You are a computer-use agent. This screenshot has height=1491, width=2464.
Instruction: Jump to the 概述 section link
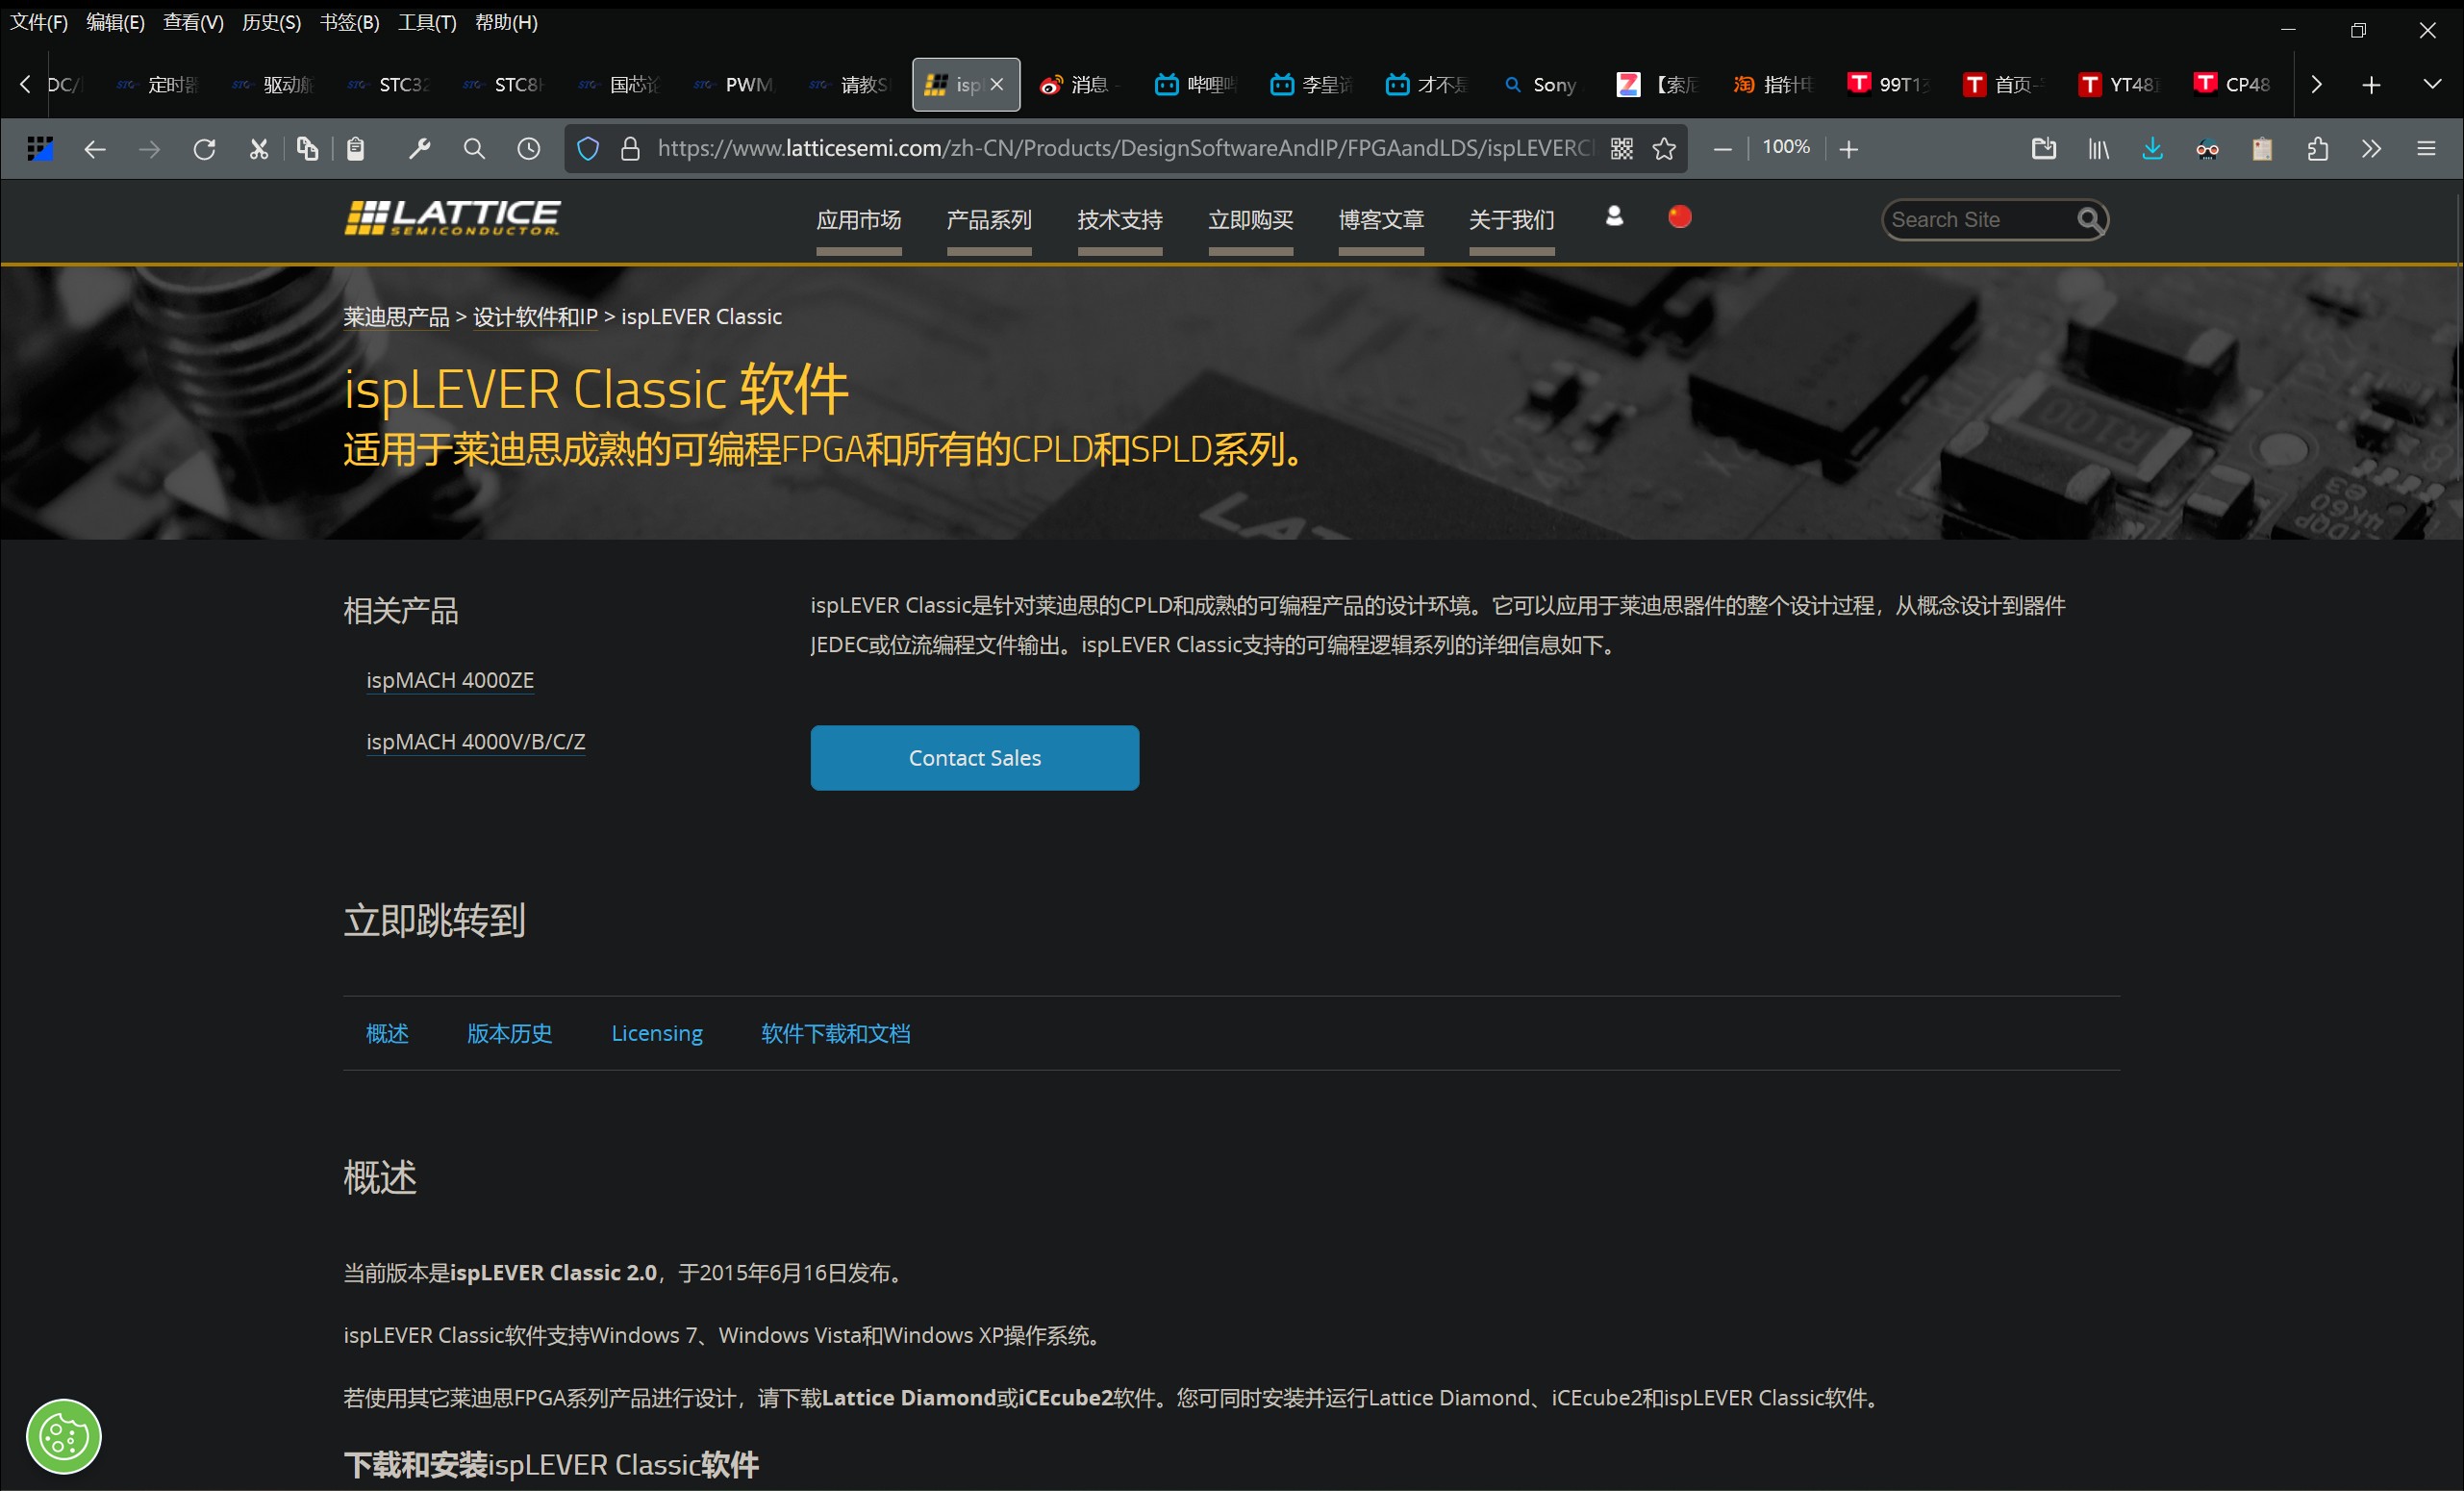point(387,1033)
